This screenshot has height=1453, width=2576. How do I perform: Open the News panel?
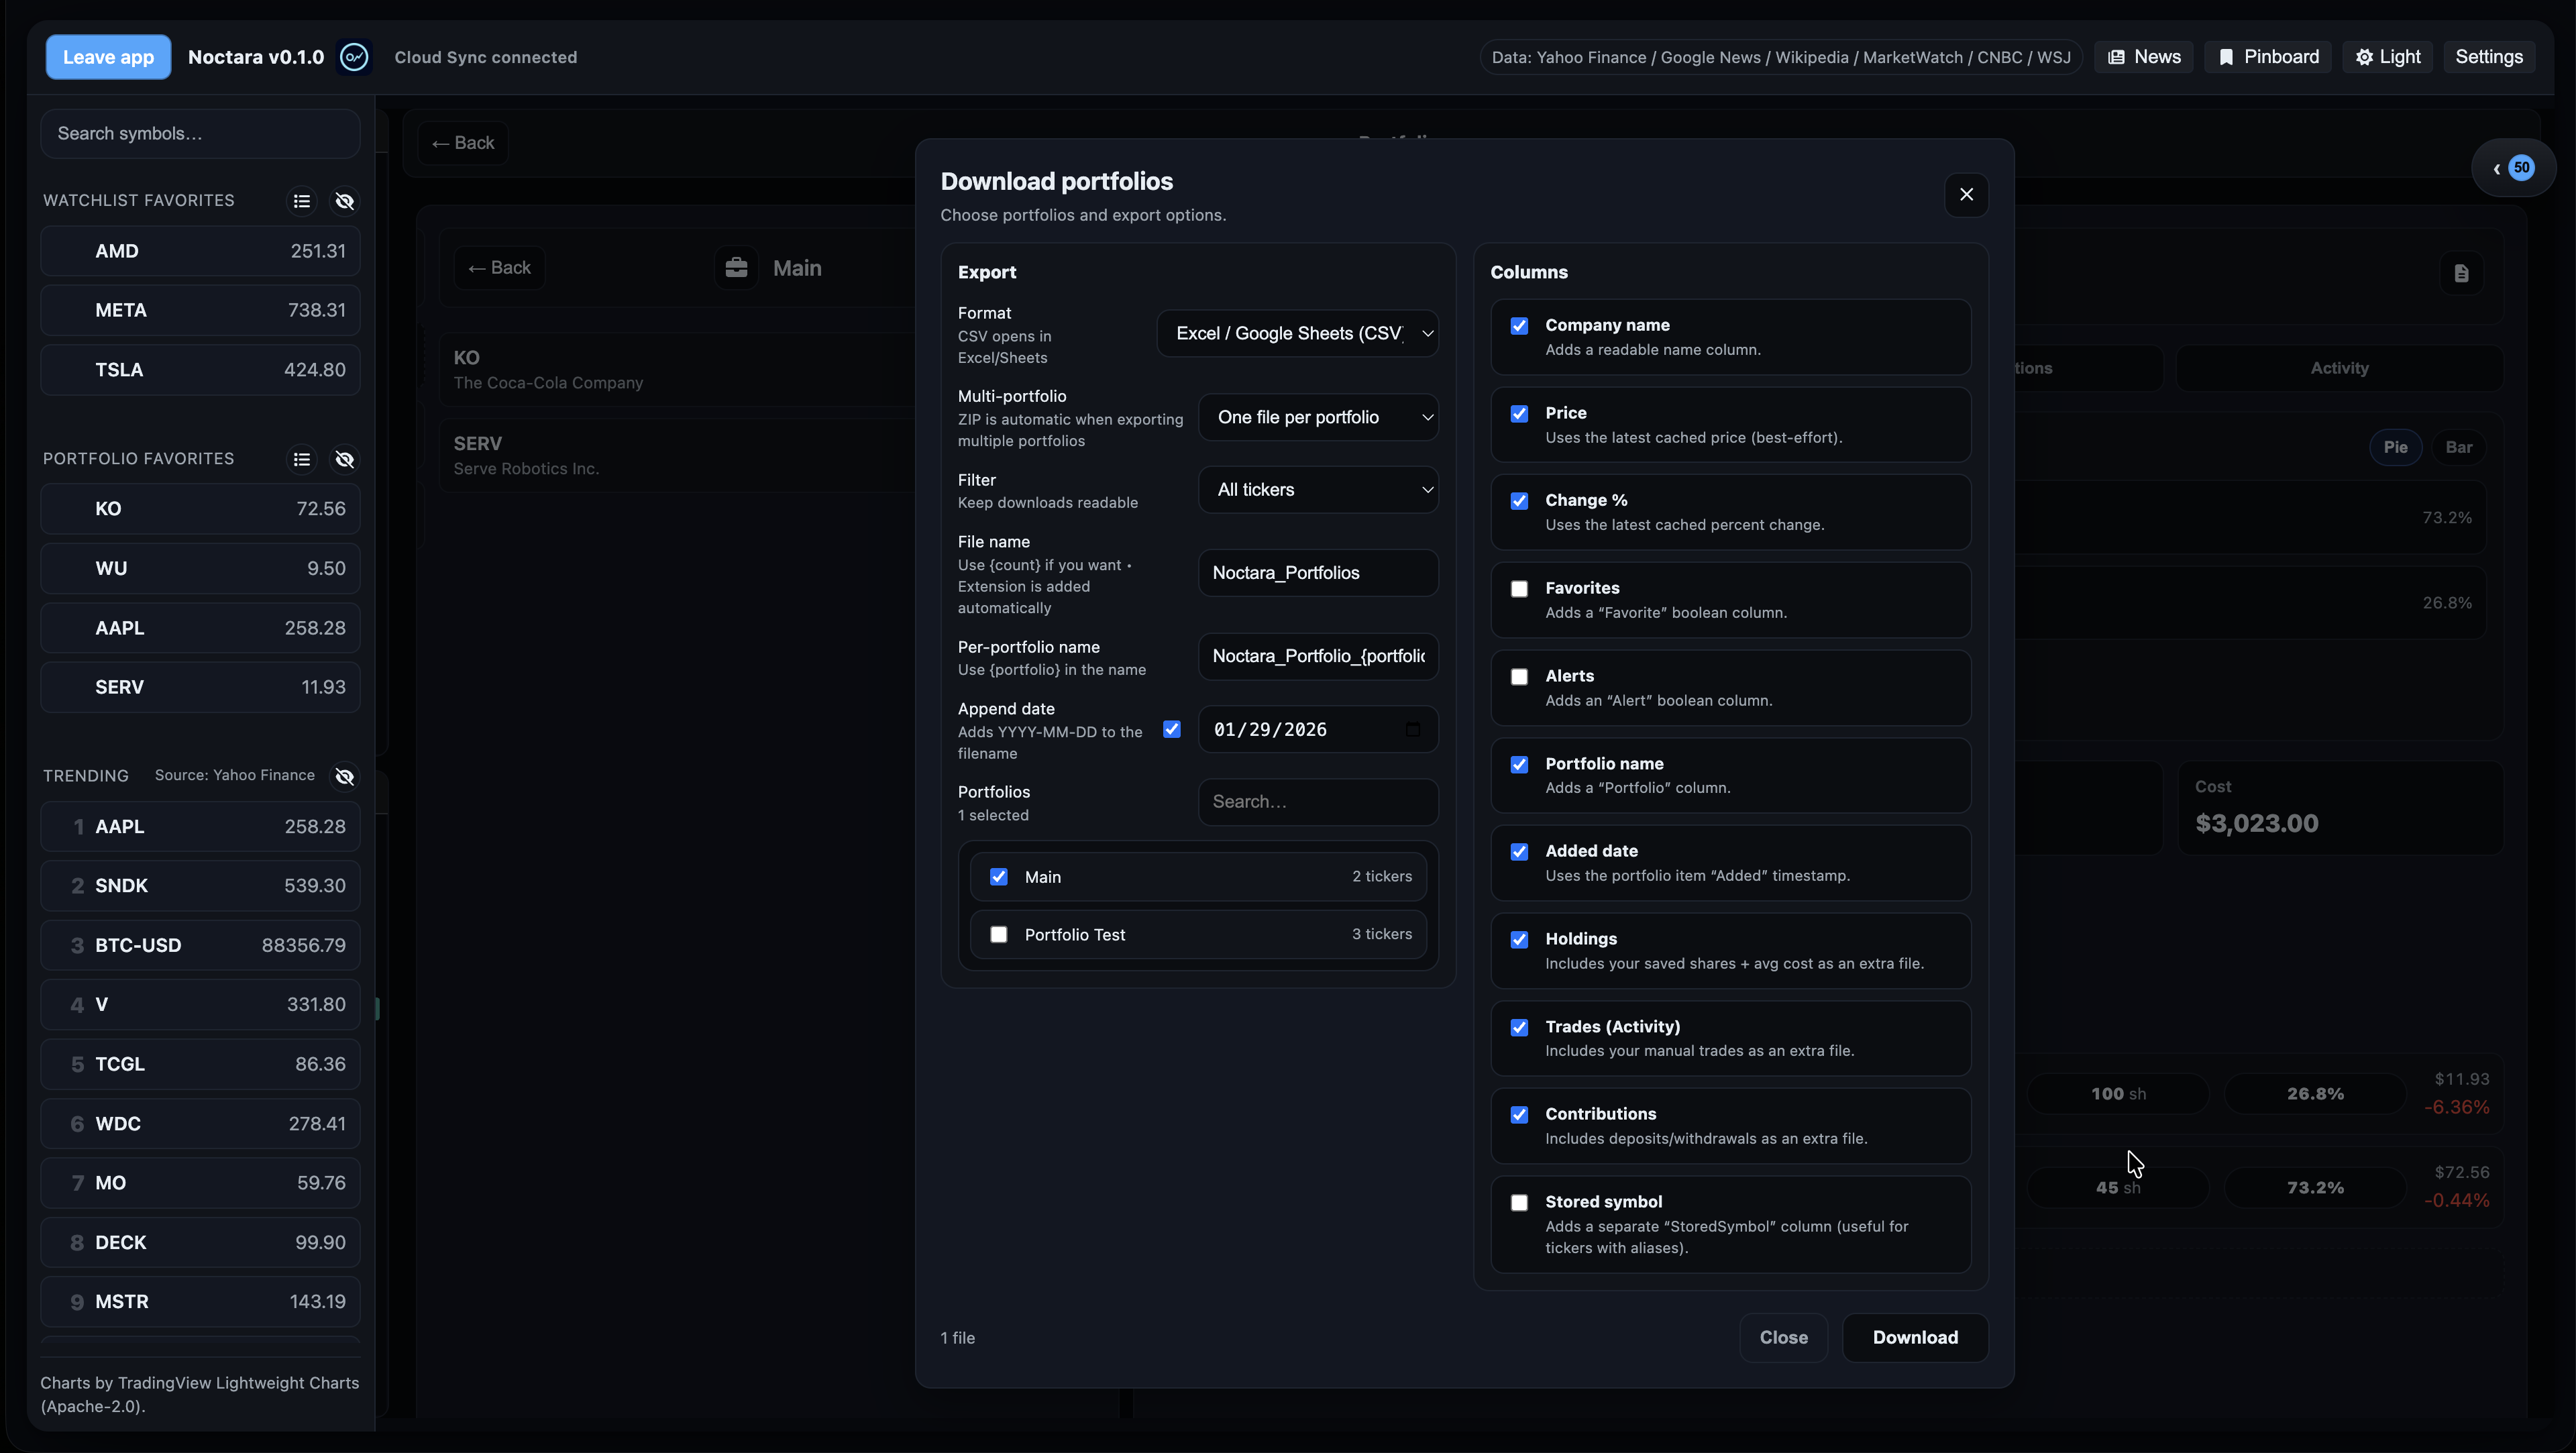(x=2143, y=57)
